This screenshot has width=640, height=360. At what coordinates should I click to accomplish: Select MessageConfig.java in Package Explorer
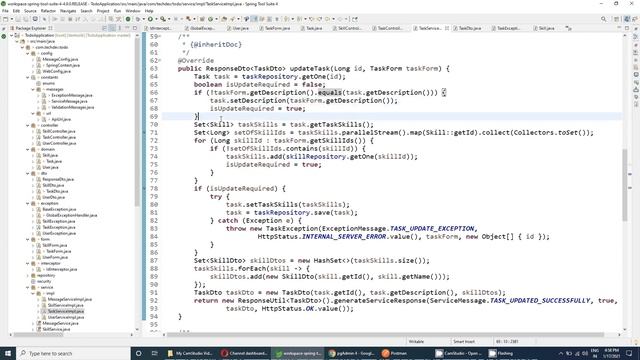[60, 59]
